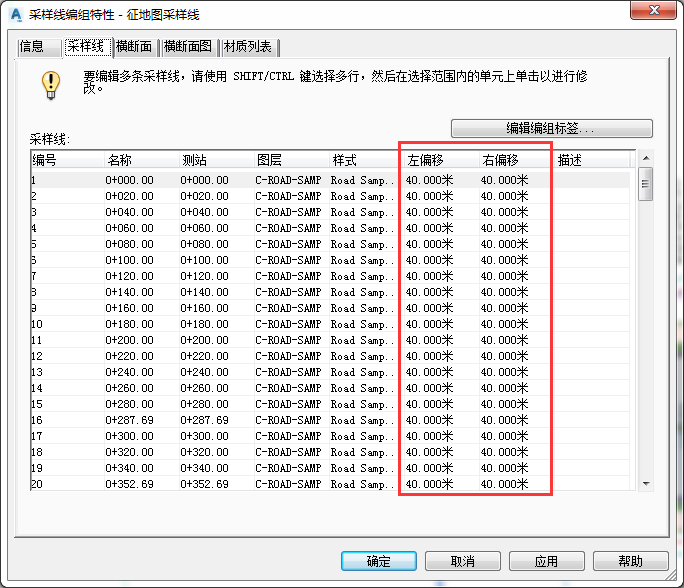
Task: Select row 1 name 0+000.00
Action: pyautogui.click(x=130, y=180)
